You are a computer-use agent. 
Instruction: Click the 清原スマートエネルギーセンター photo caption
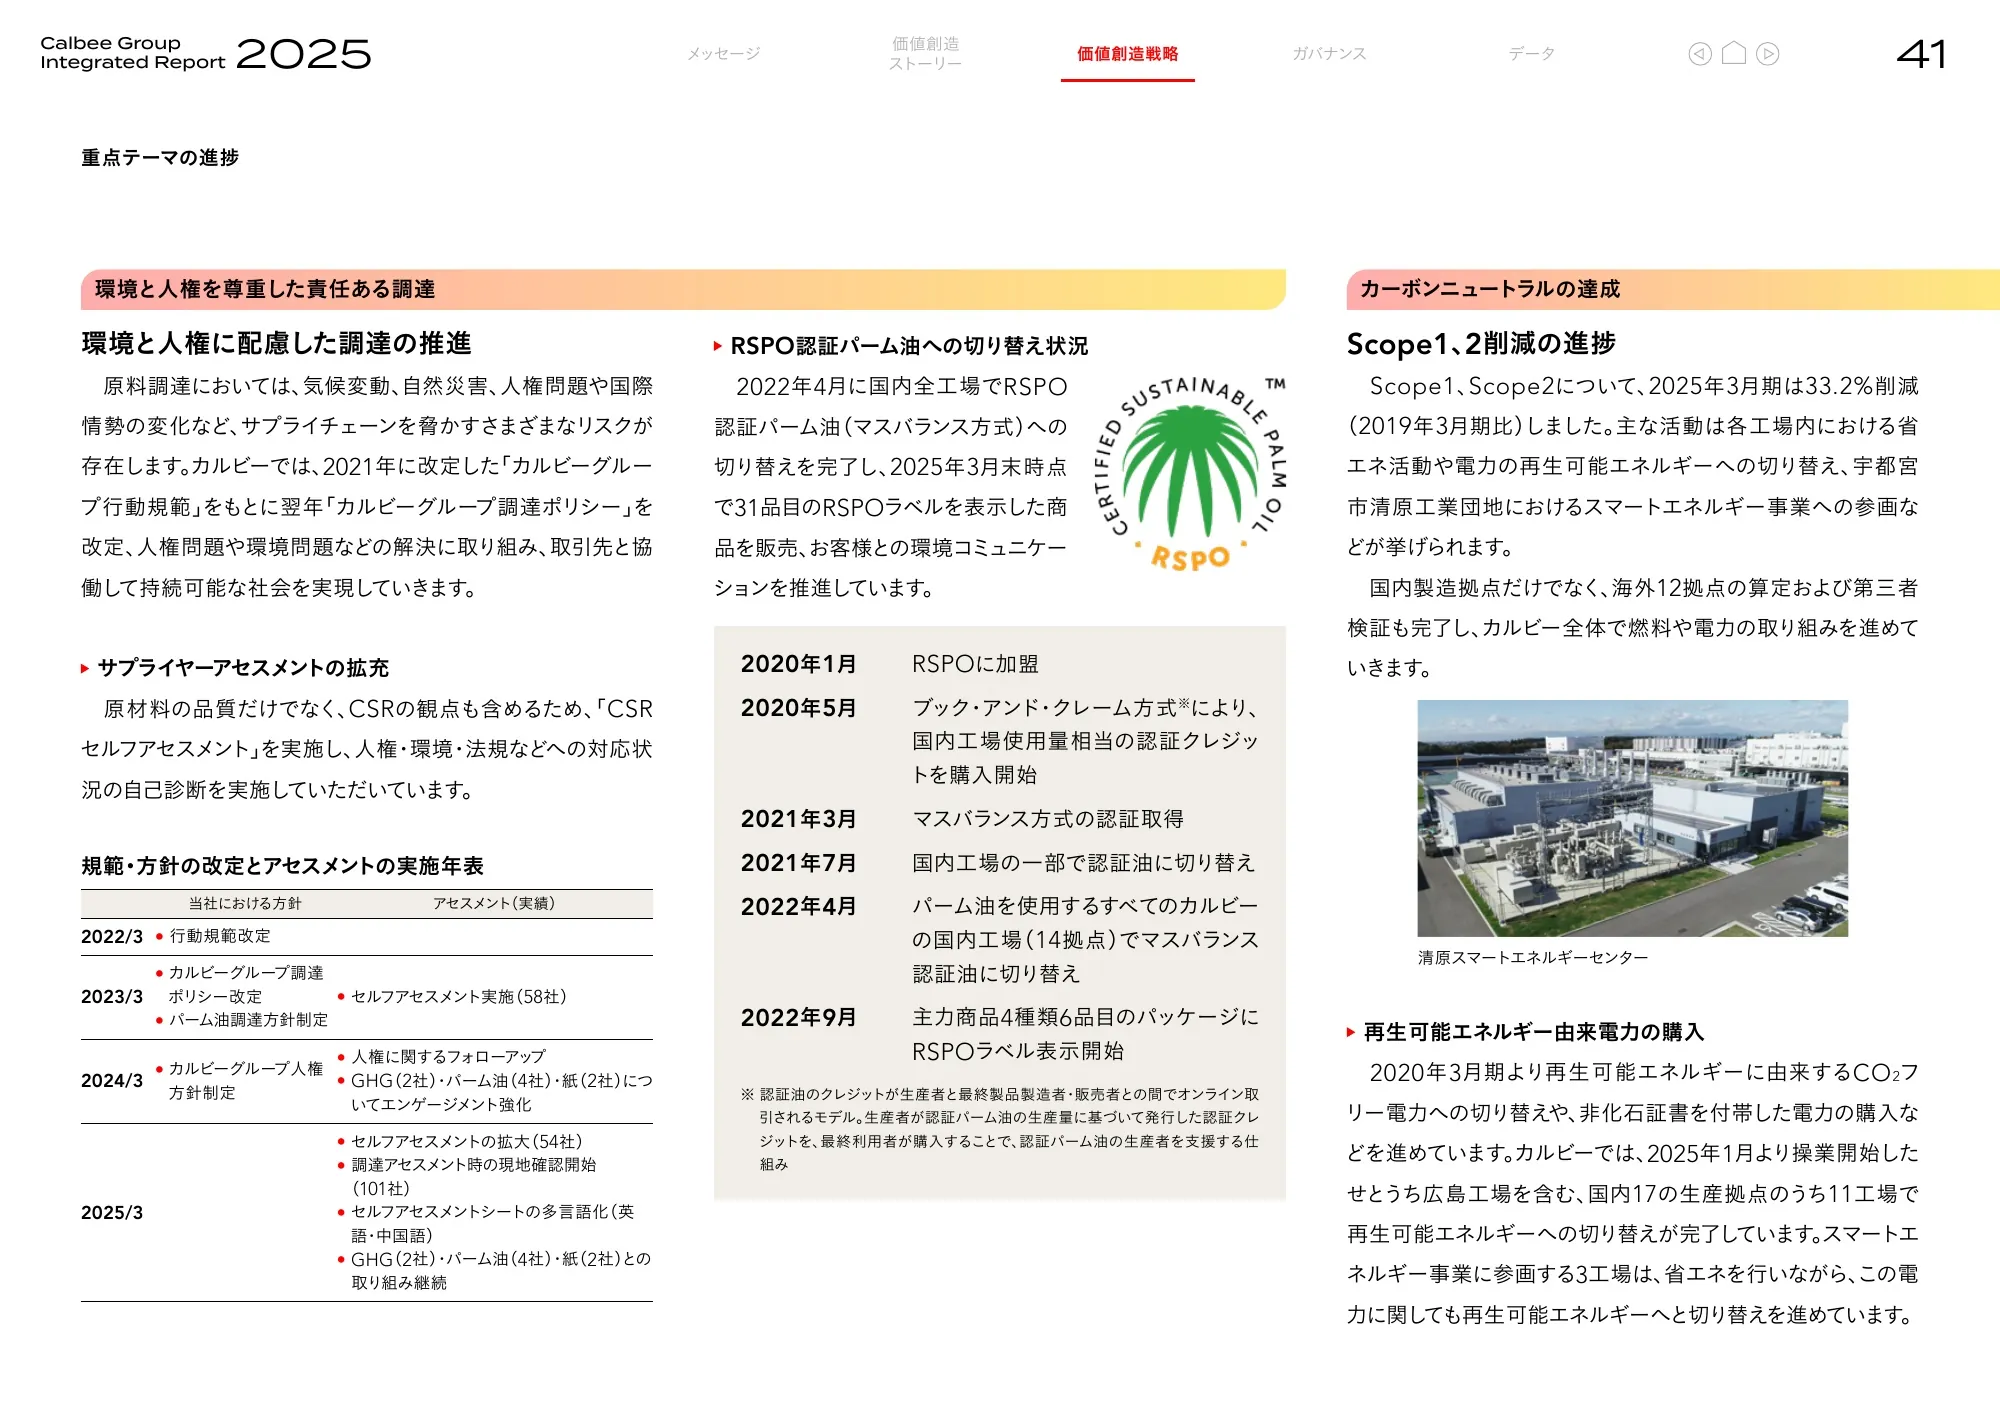(x=1532, y=958)
